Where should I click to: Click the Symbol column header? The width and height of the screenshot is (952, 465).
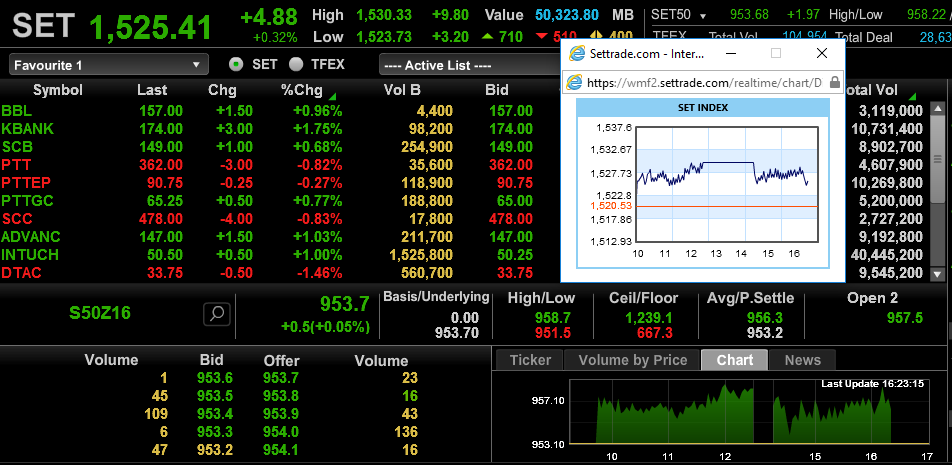(x=58, y=90)
